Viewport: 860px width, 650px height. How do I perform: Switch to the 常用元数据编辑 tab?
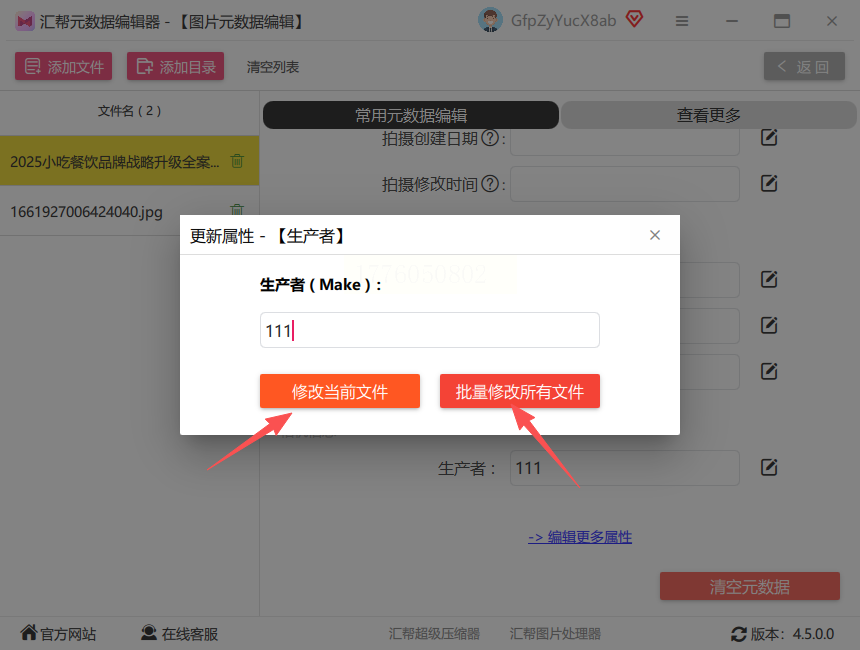[411, 115]
